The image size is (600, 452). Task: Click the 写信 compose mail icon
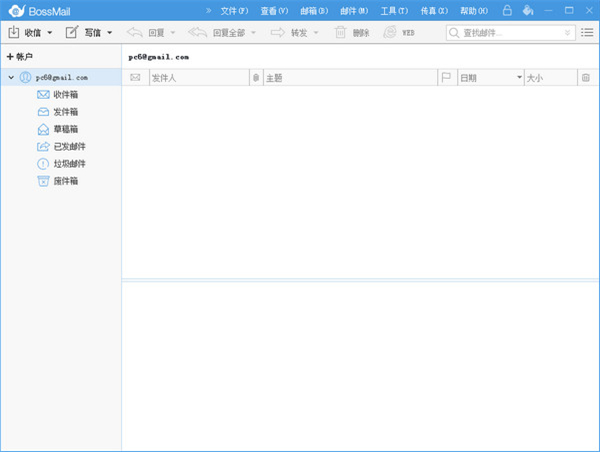click(x=72, y=32)
